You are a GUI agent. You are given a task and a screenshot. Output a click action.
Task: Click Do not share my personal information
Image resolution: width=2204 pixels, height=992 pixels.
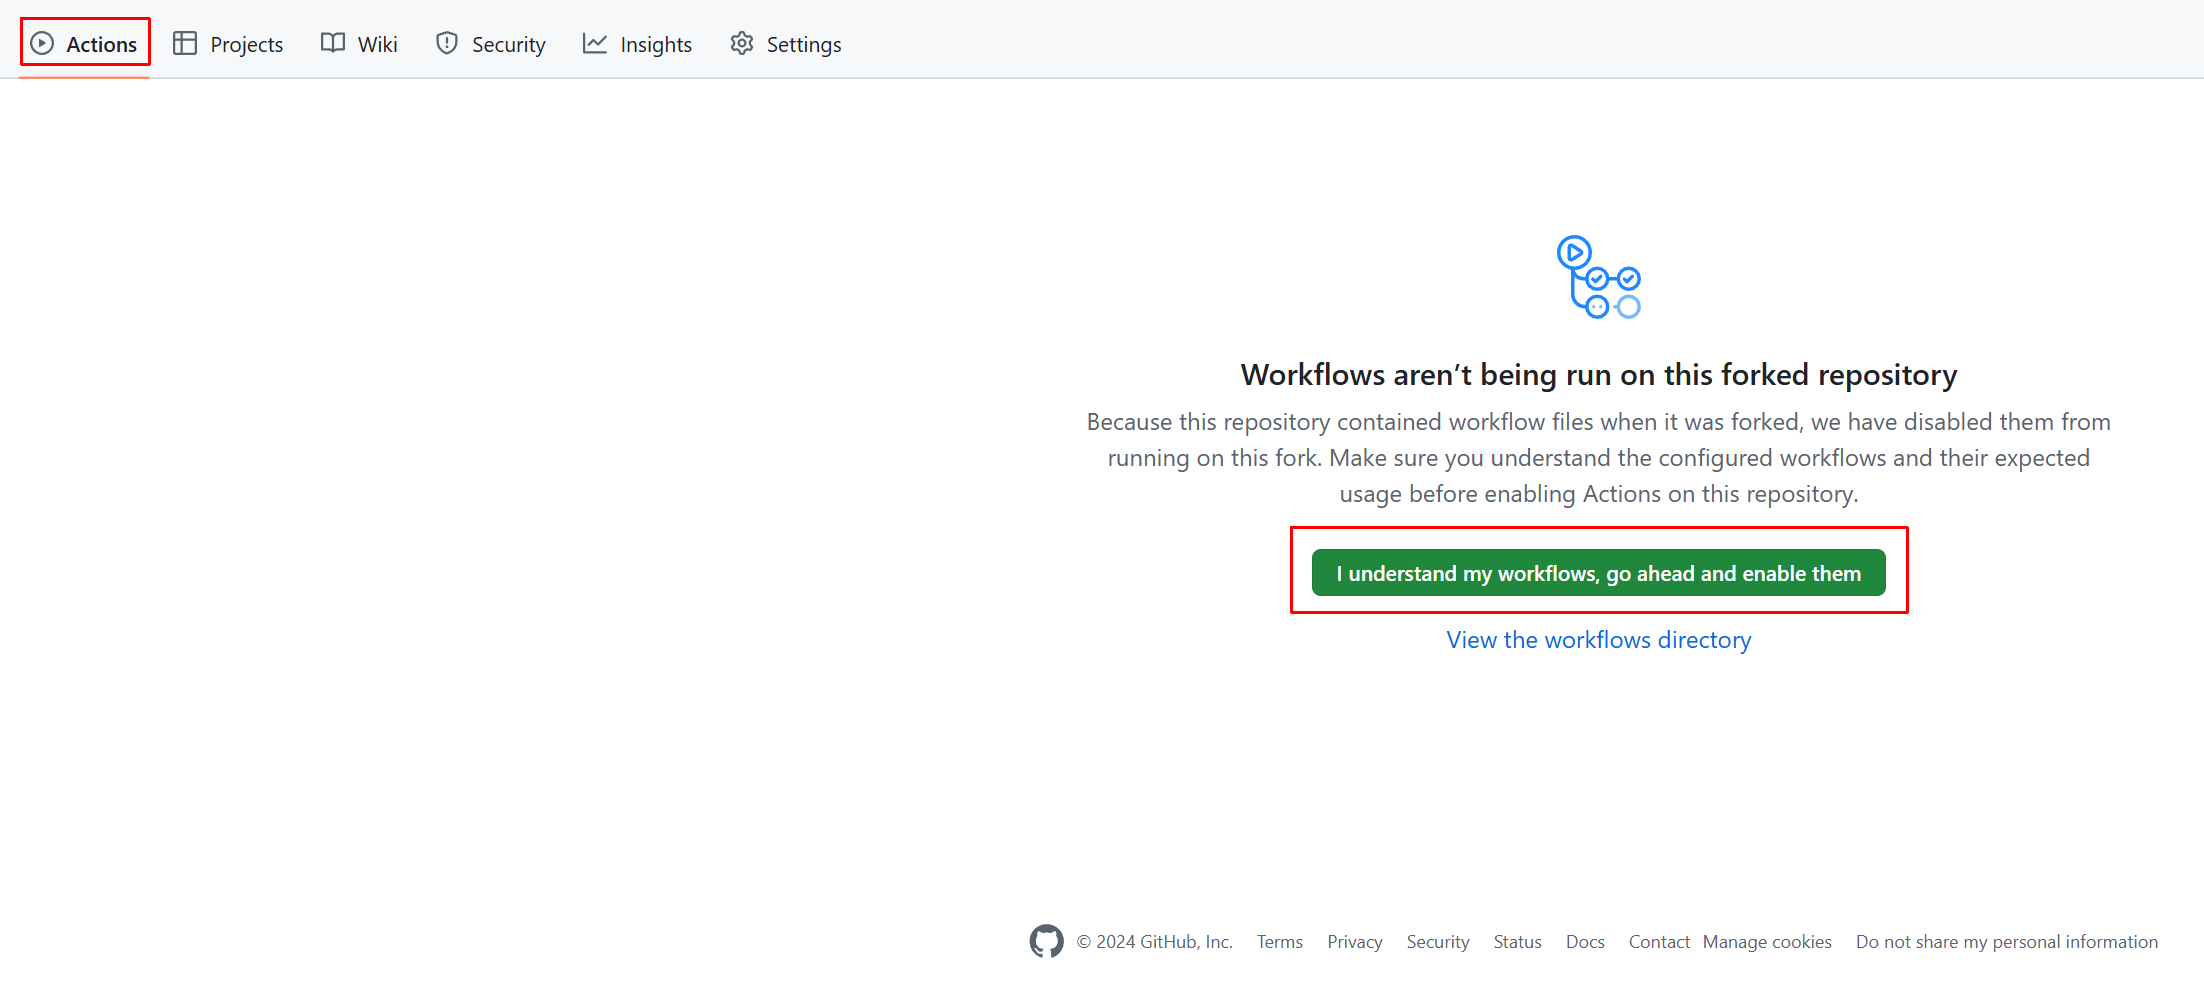click(2006, 942)
